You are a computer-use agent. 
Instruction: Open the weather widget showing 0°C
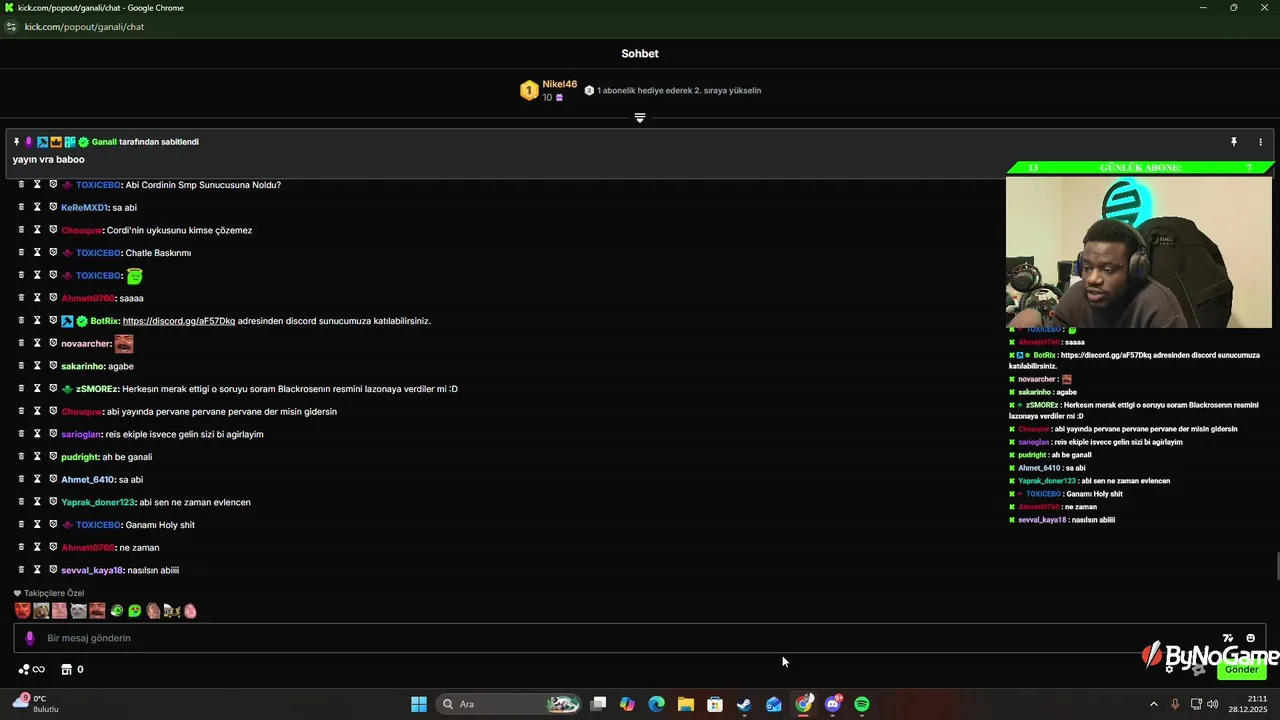[x=35, y=704]
